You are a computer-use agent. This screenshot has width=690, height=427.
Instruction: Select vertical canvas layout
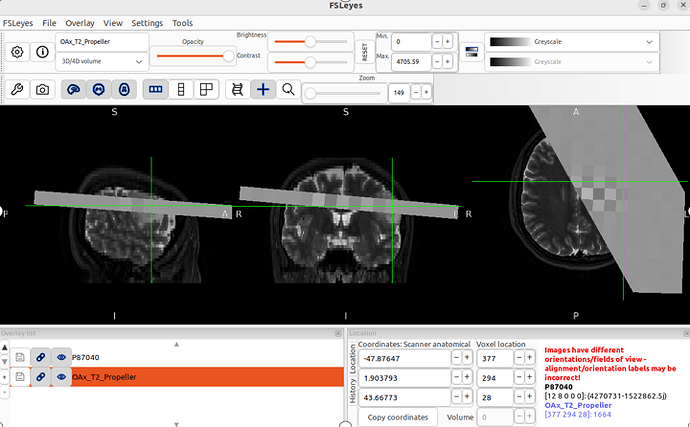181,90
